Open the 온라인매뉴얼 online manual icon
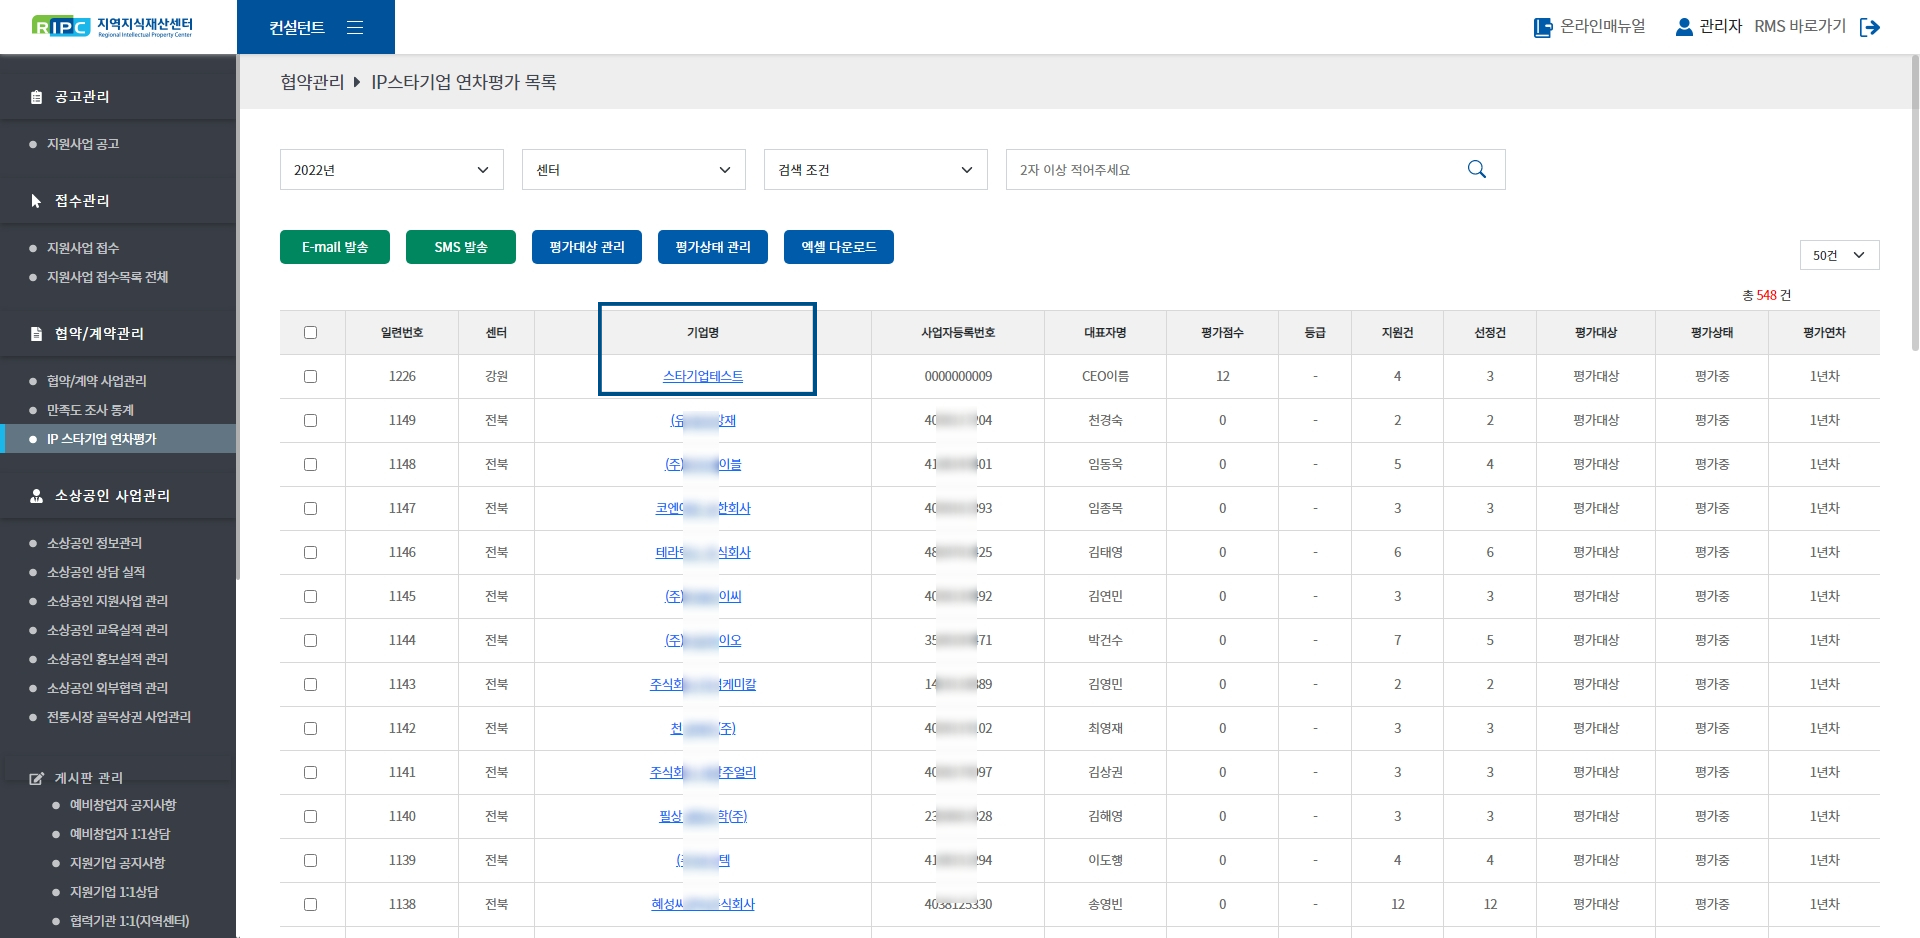The image size is (1920, 938). click(1543, 27)
